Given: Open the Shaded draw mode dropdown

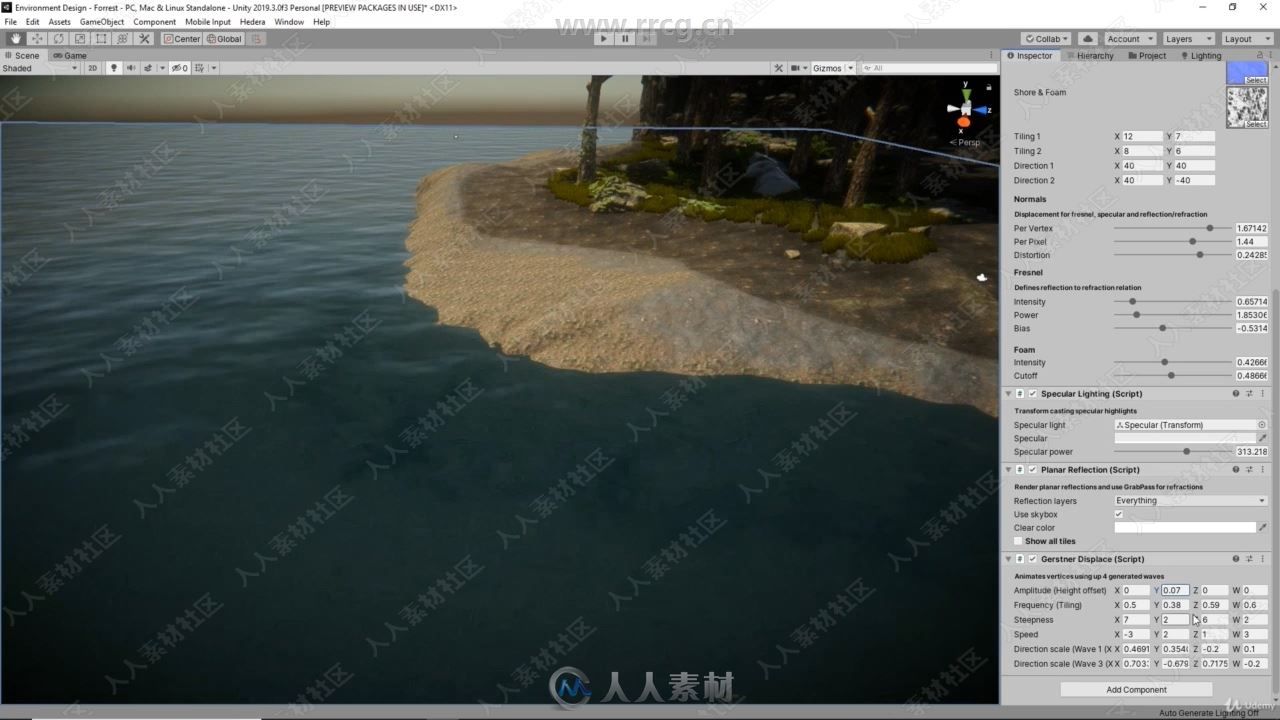Looking at the screenshot, I should [x=41, y=68].
